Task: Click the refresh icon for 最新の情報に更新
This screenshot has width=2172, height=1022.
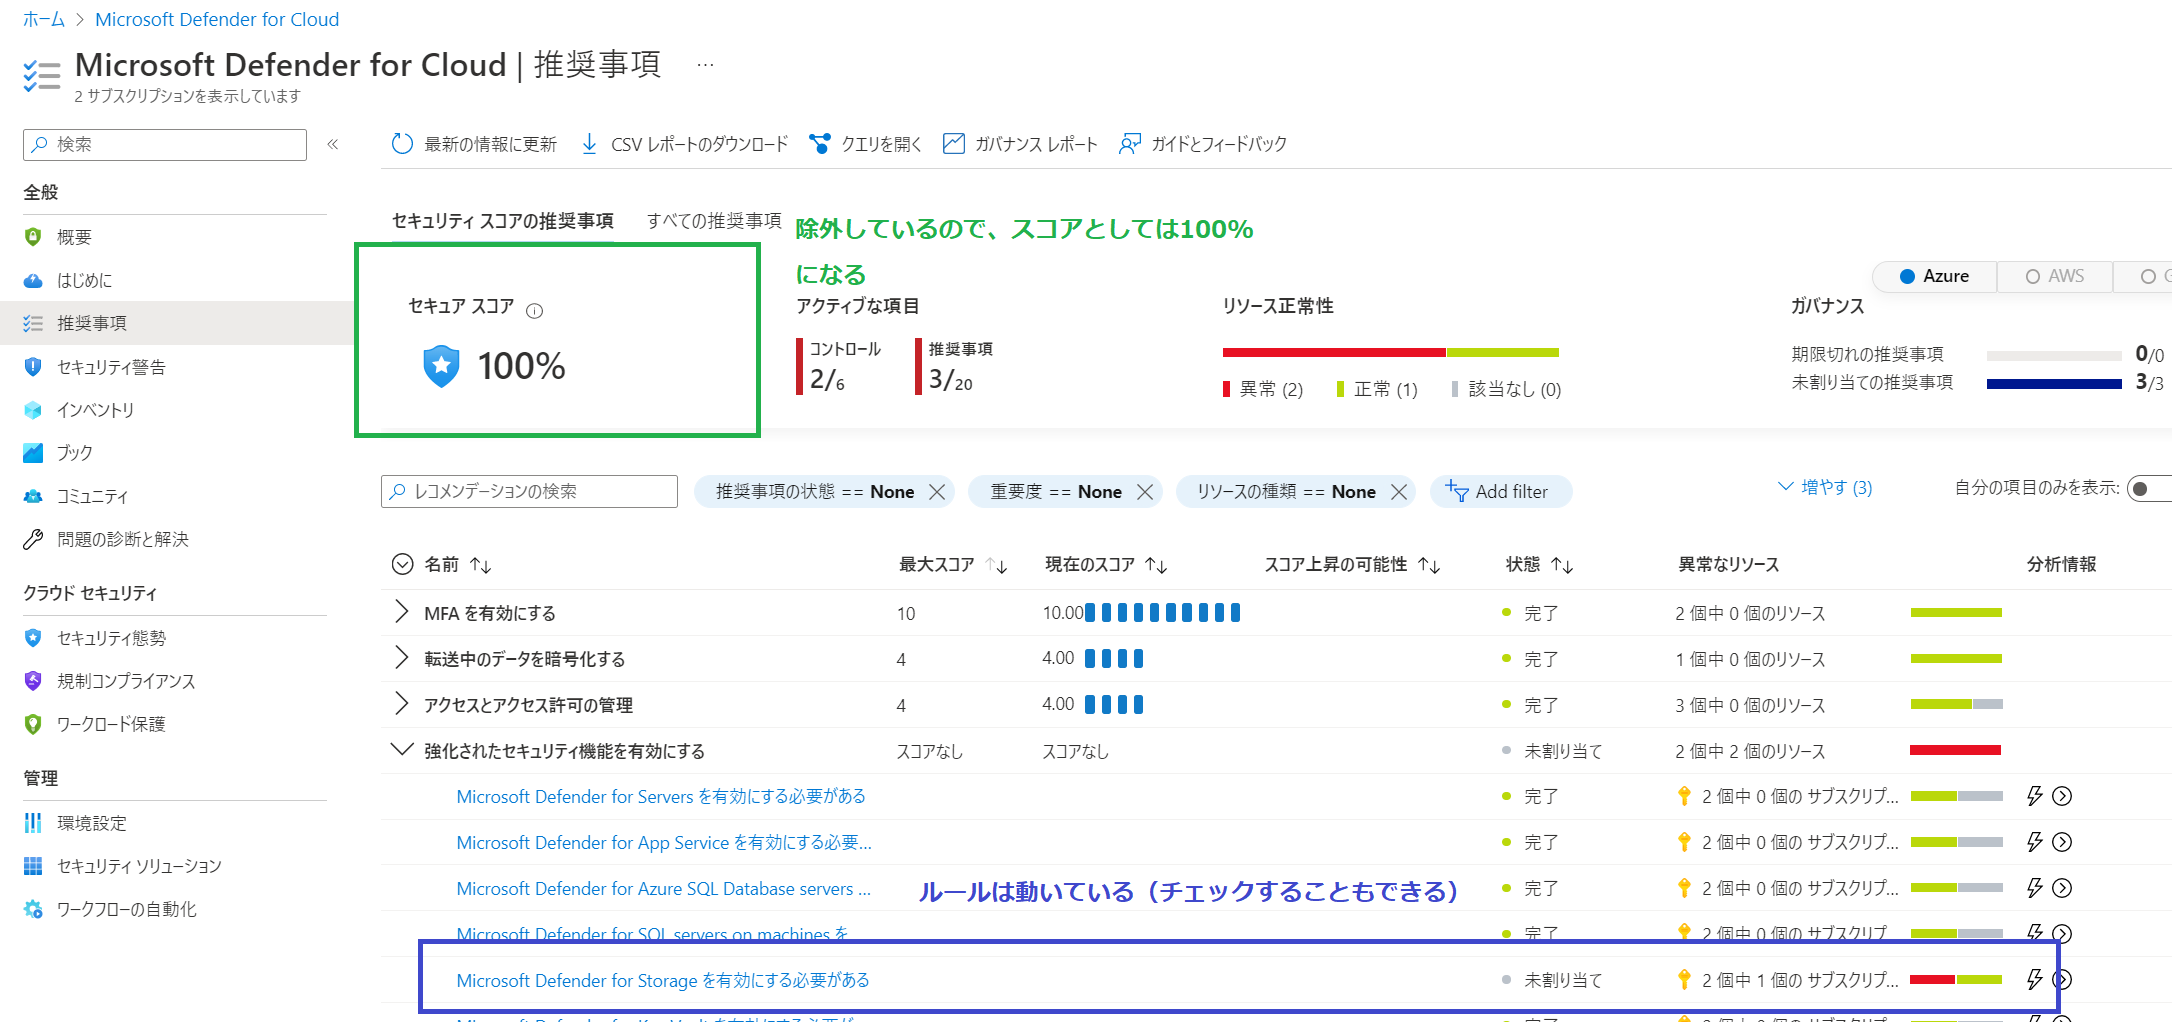Action: [x=402, y=144]
